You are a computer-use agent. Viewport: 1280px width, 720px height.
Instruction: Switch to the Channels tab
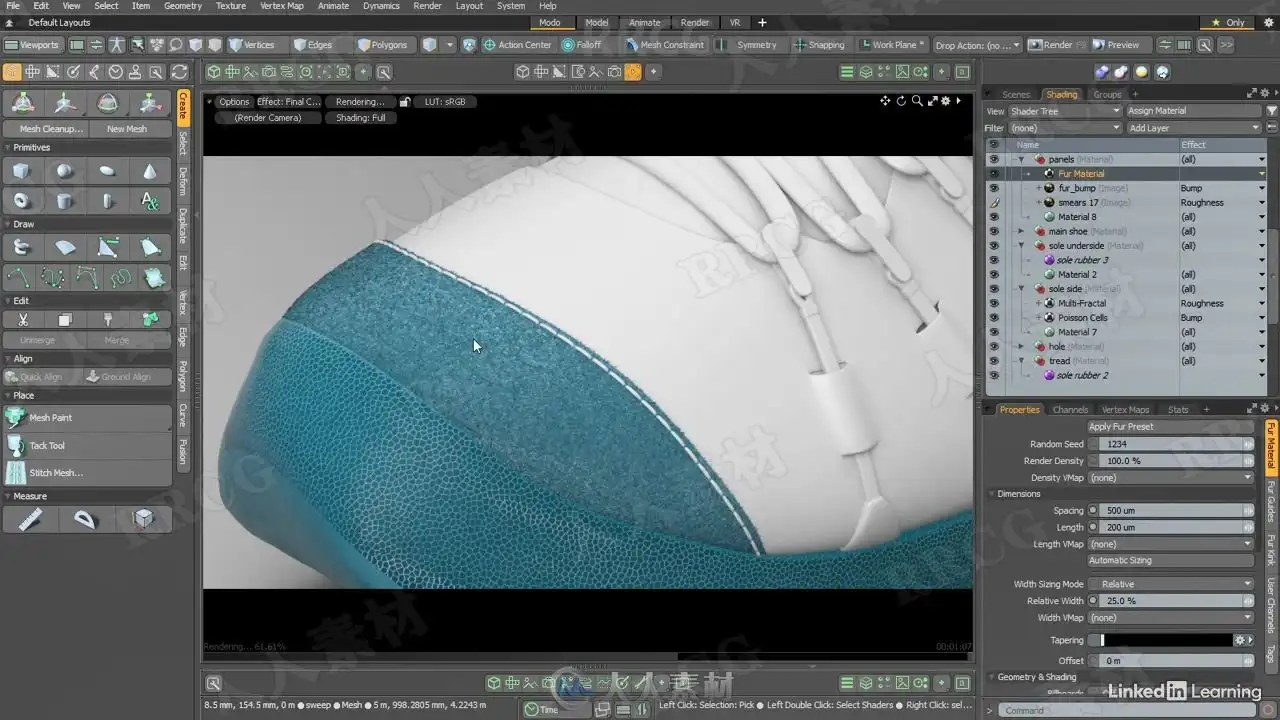[1070, 409]
